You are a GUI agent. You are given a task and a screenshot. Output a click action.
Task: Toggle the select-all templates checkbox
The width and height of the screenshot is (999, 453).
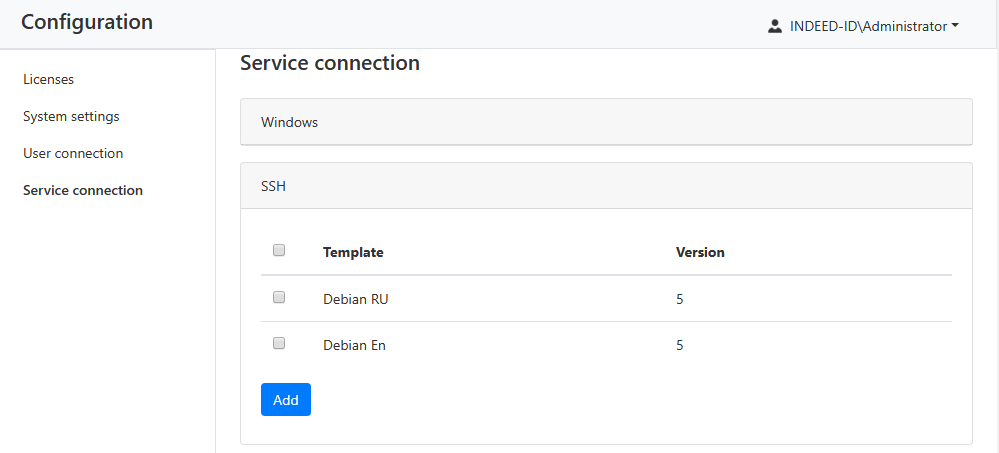tap(279, 250)
